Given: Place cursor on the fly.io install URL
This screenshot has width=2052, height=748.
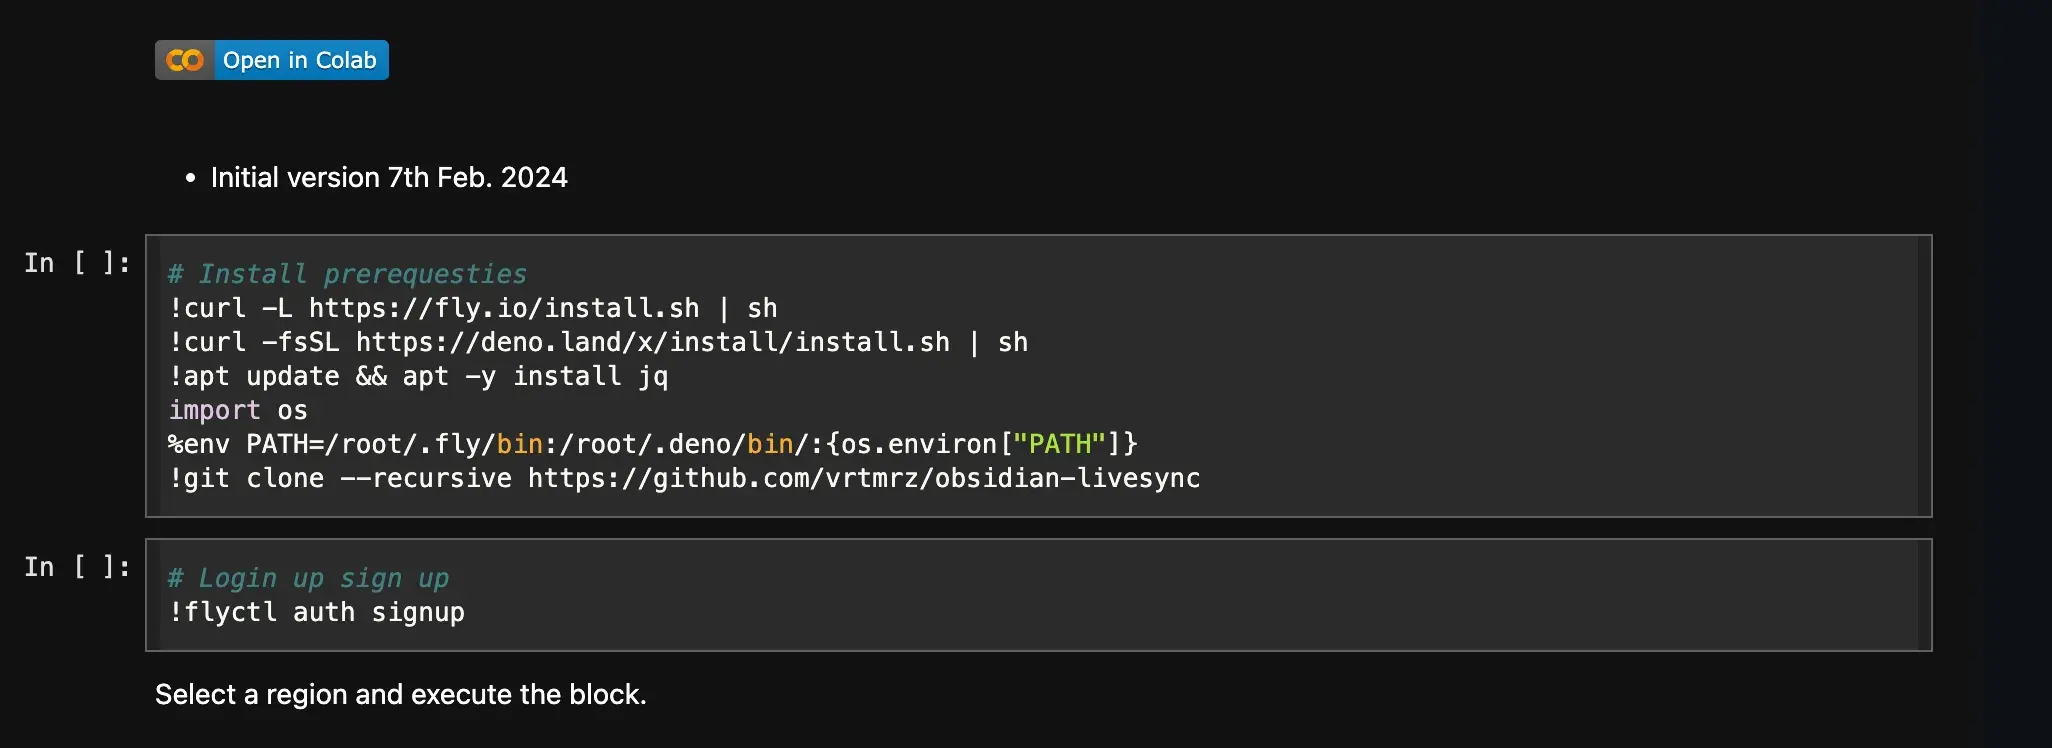Looking at the screenshot, I should click(x=503, y=308).
